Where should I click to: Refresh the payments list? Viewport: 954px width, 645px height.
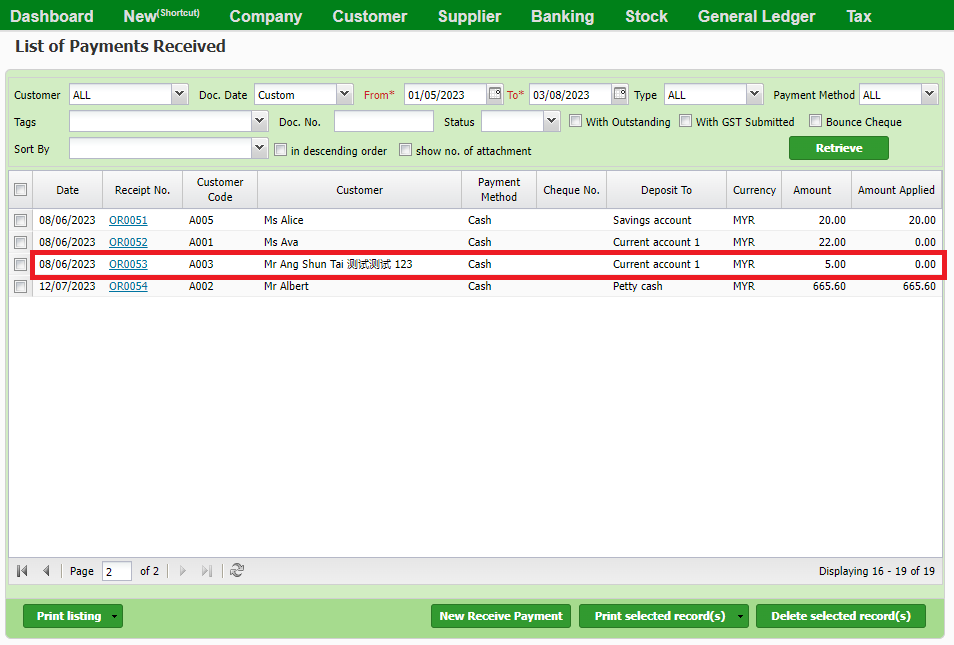pos(234,570)
